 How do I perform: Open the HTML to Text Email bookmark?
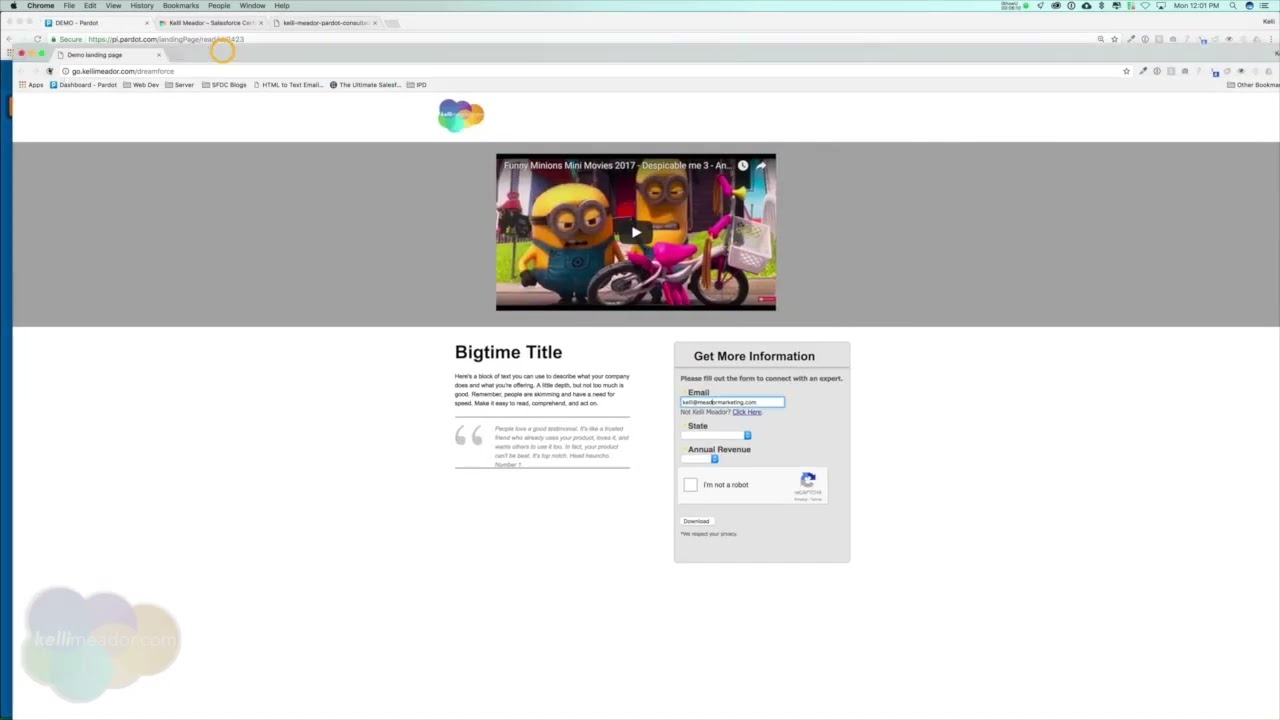[x=289, y=85]
